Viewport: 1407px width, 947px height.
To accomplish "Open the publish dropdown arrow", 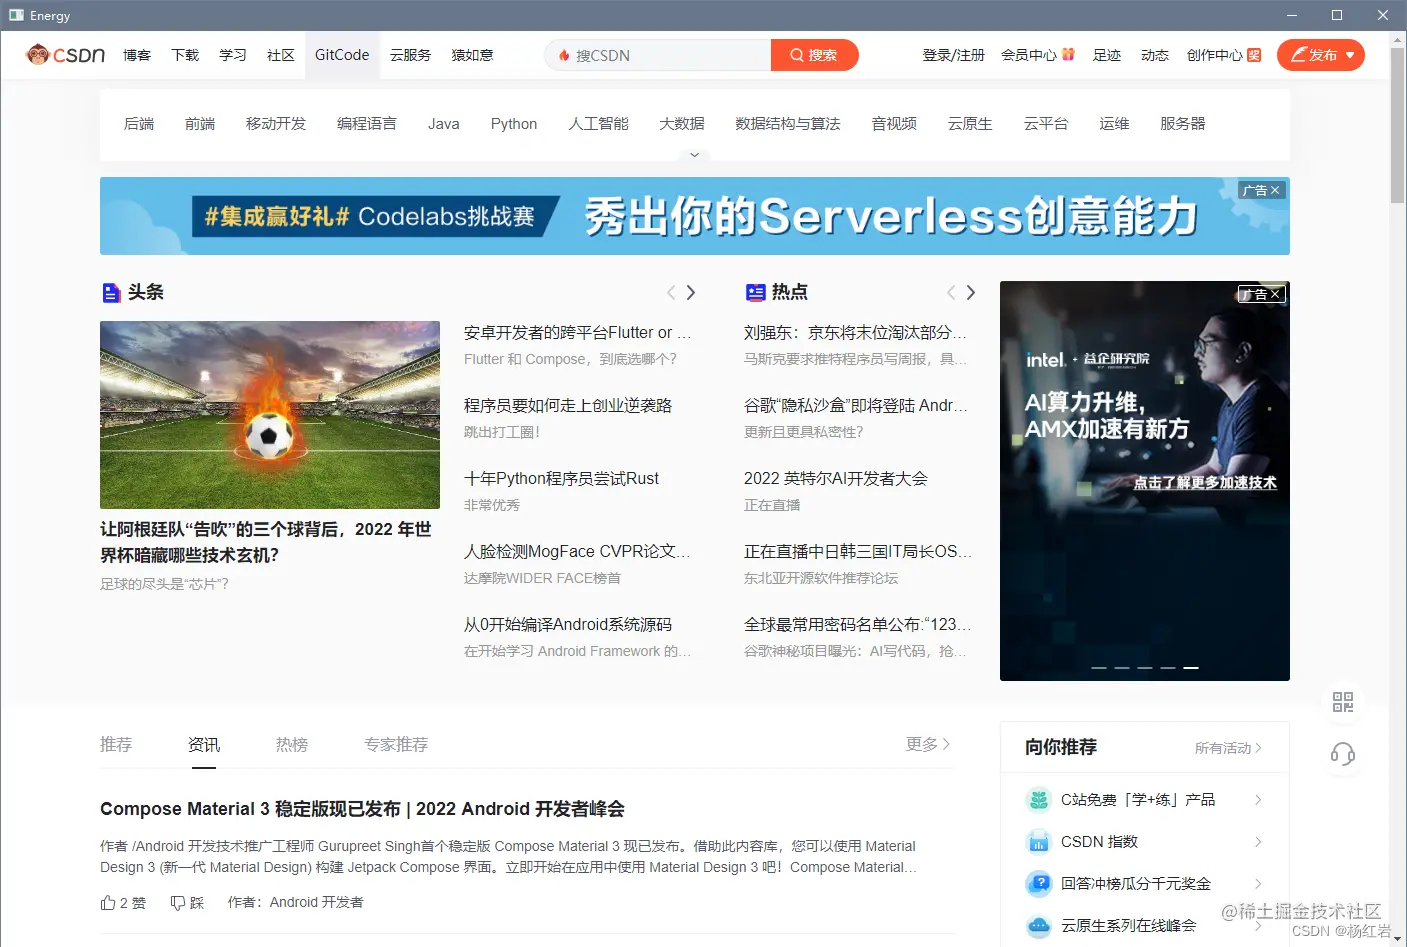I will click(x=1350, y=55).
